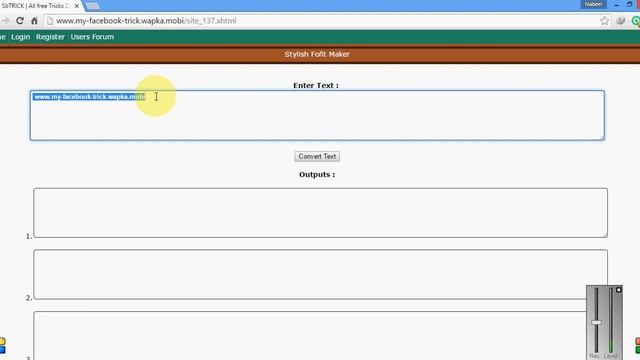
Task: Bookmark this page with the star icon
Action: 604,21
